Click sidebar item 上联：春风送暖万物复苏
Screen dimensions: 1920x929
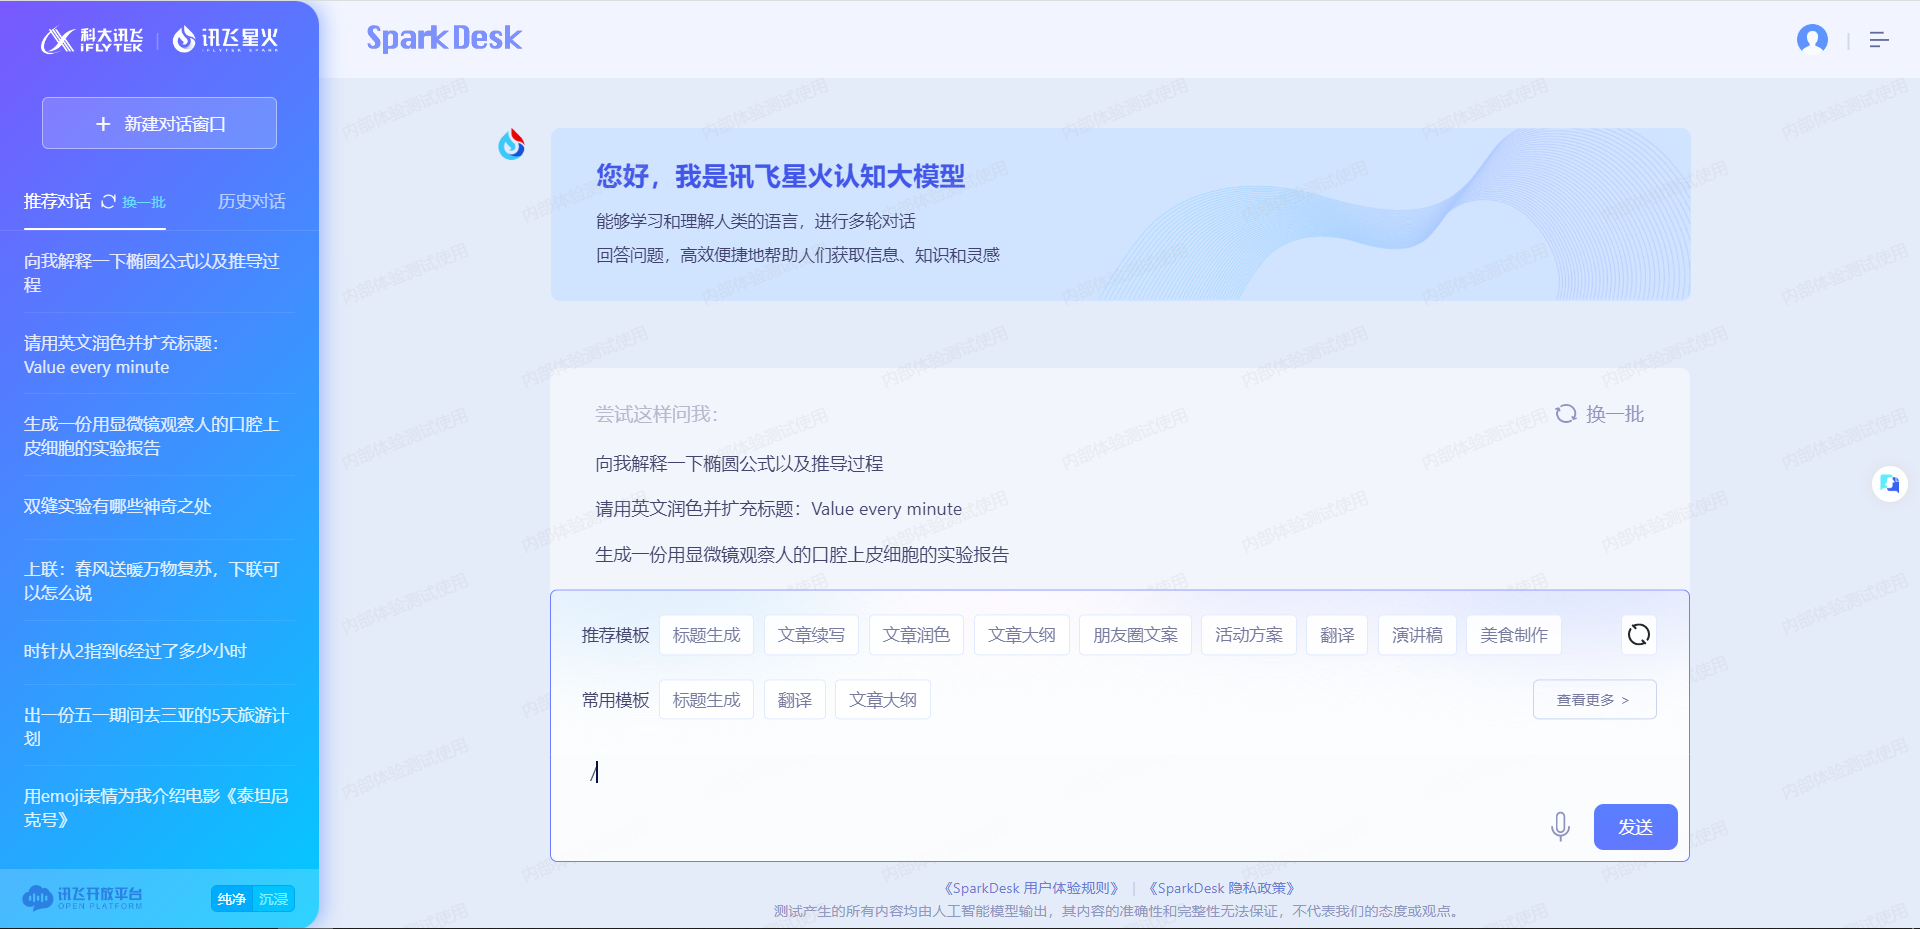pyautogui.click(x=160, y=581)
